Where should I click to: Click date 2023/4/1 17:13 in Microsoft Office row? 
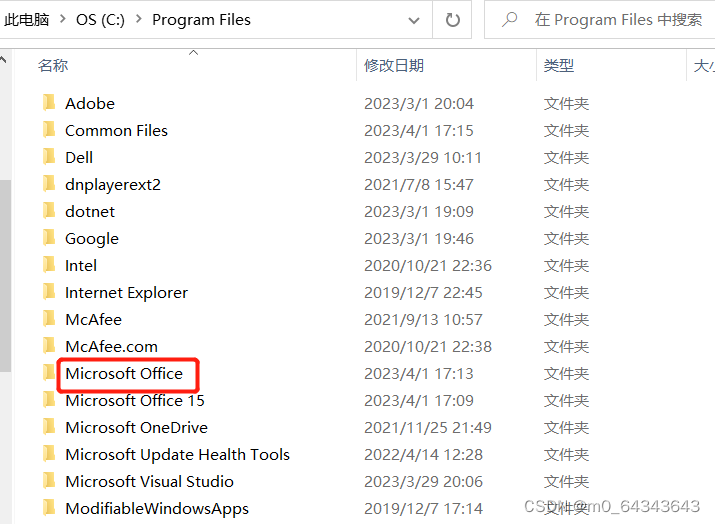[419, 374]
